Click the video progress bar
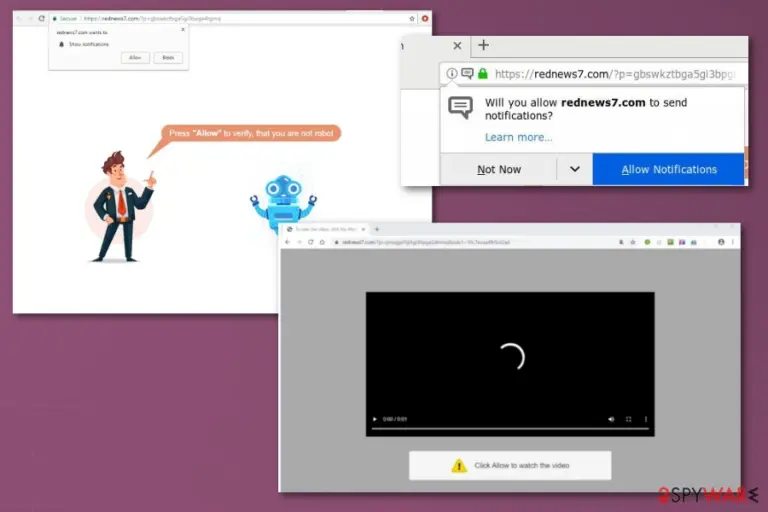 coord(510,428)
